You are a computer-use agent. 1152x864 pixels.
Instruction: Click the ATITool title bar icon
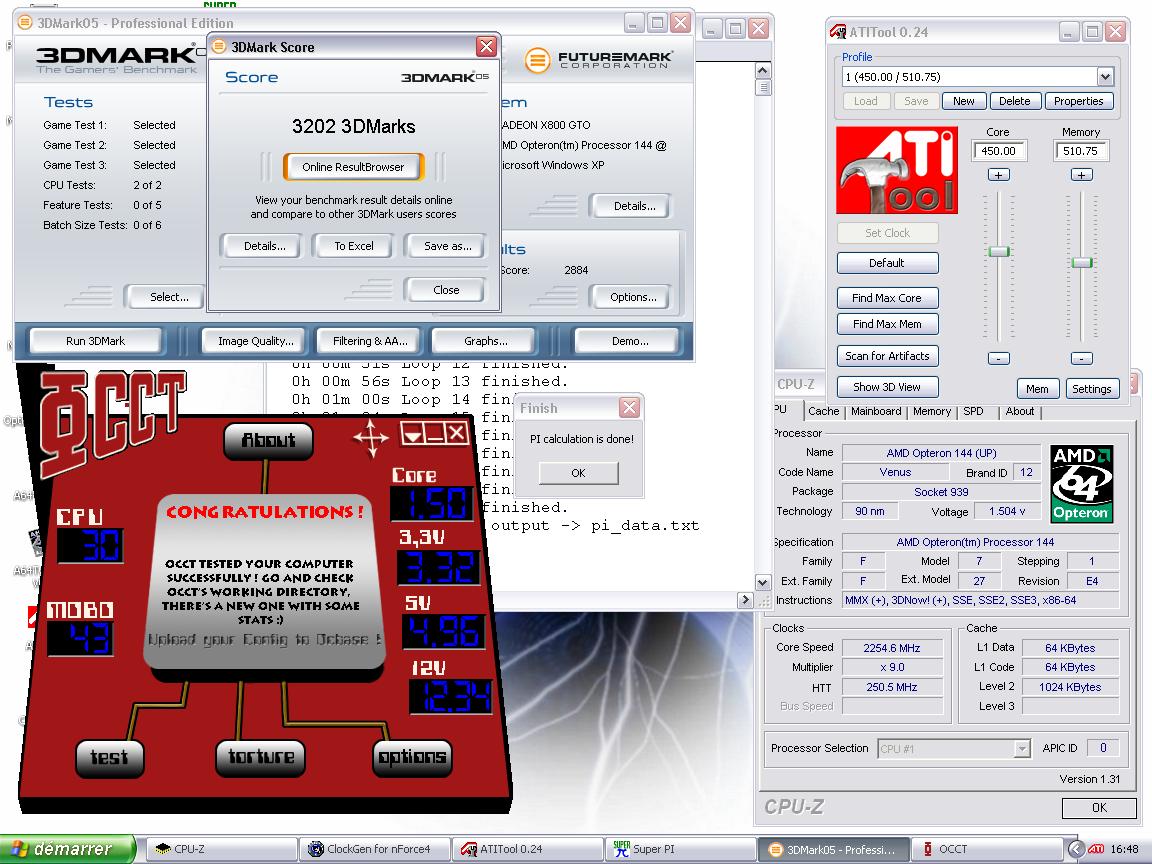click(838, 32)
